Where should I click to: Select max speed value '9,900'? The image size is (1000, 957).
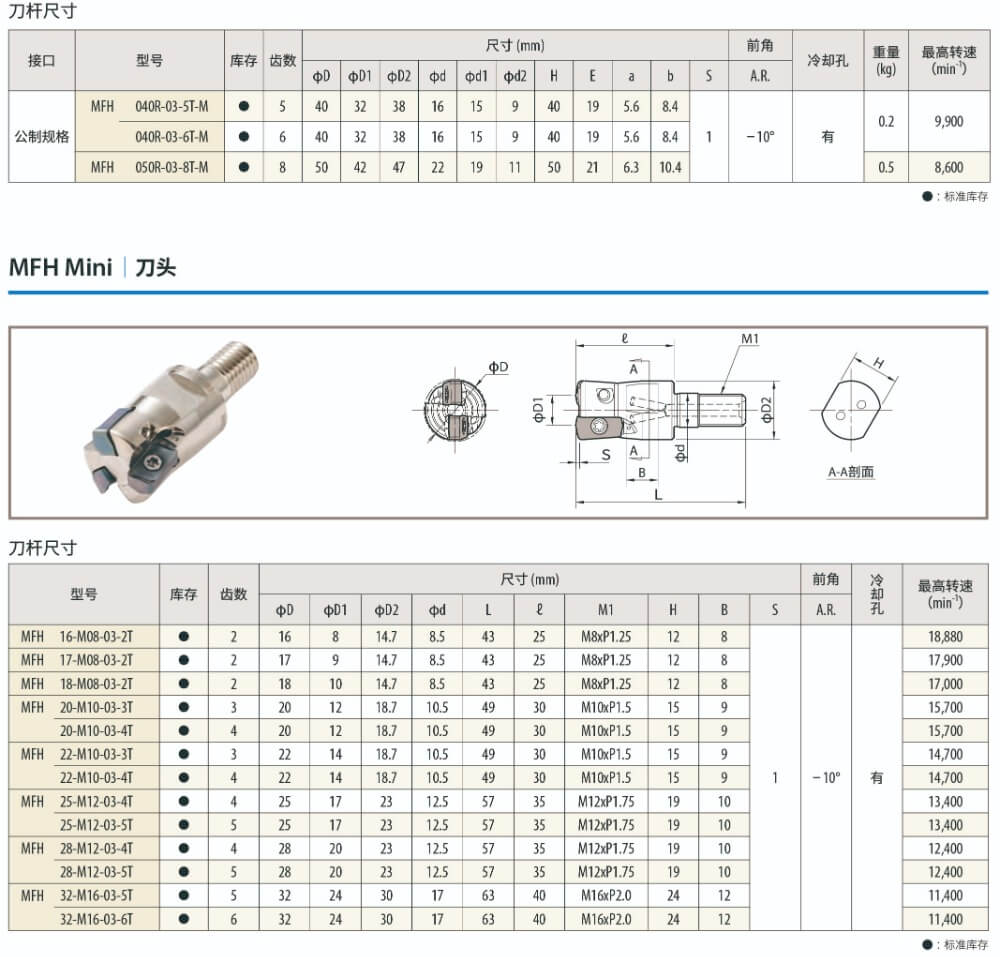(x=949, y=122)
